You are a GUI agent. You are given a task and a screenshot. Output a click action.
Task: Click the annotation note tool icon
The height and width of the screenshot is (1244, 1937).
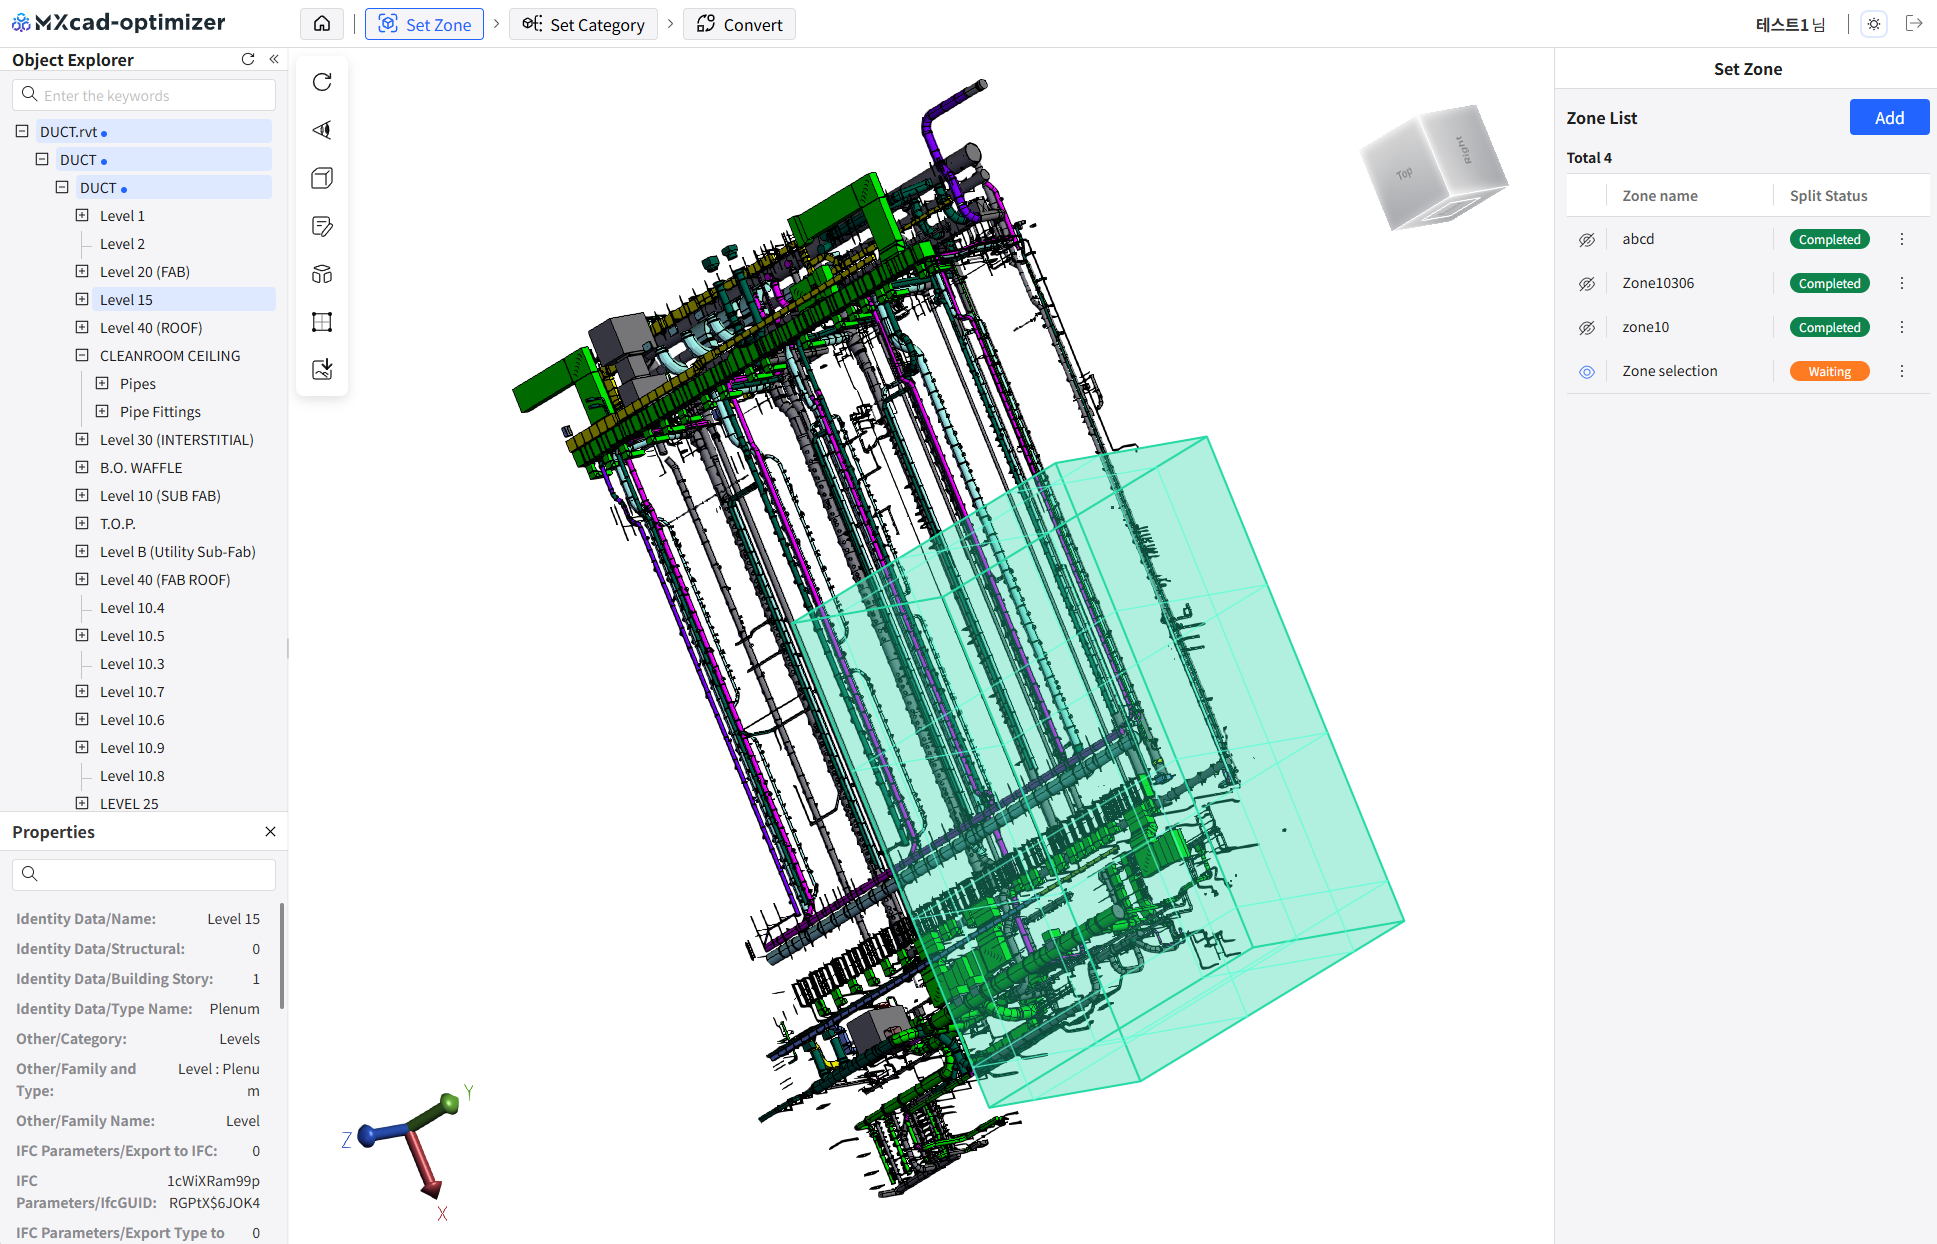(322, 226)
